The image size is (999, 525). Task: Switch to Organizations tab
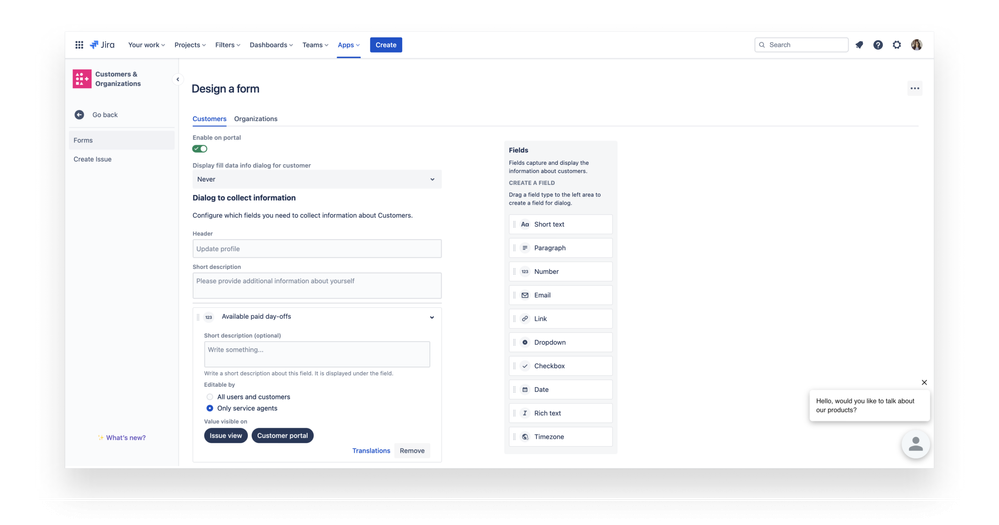coord(255,119)
